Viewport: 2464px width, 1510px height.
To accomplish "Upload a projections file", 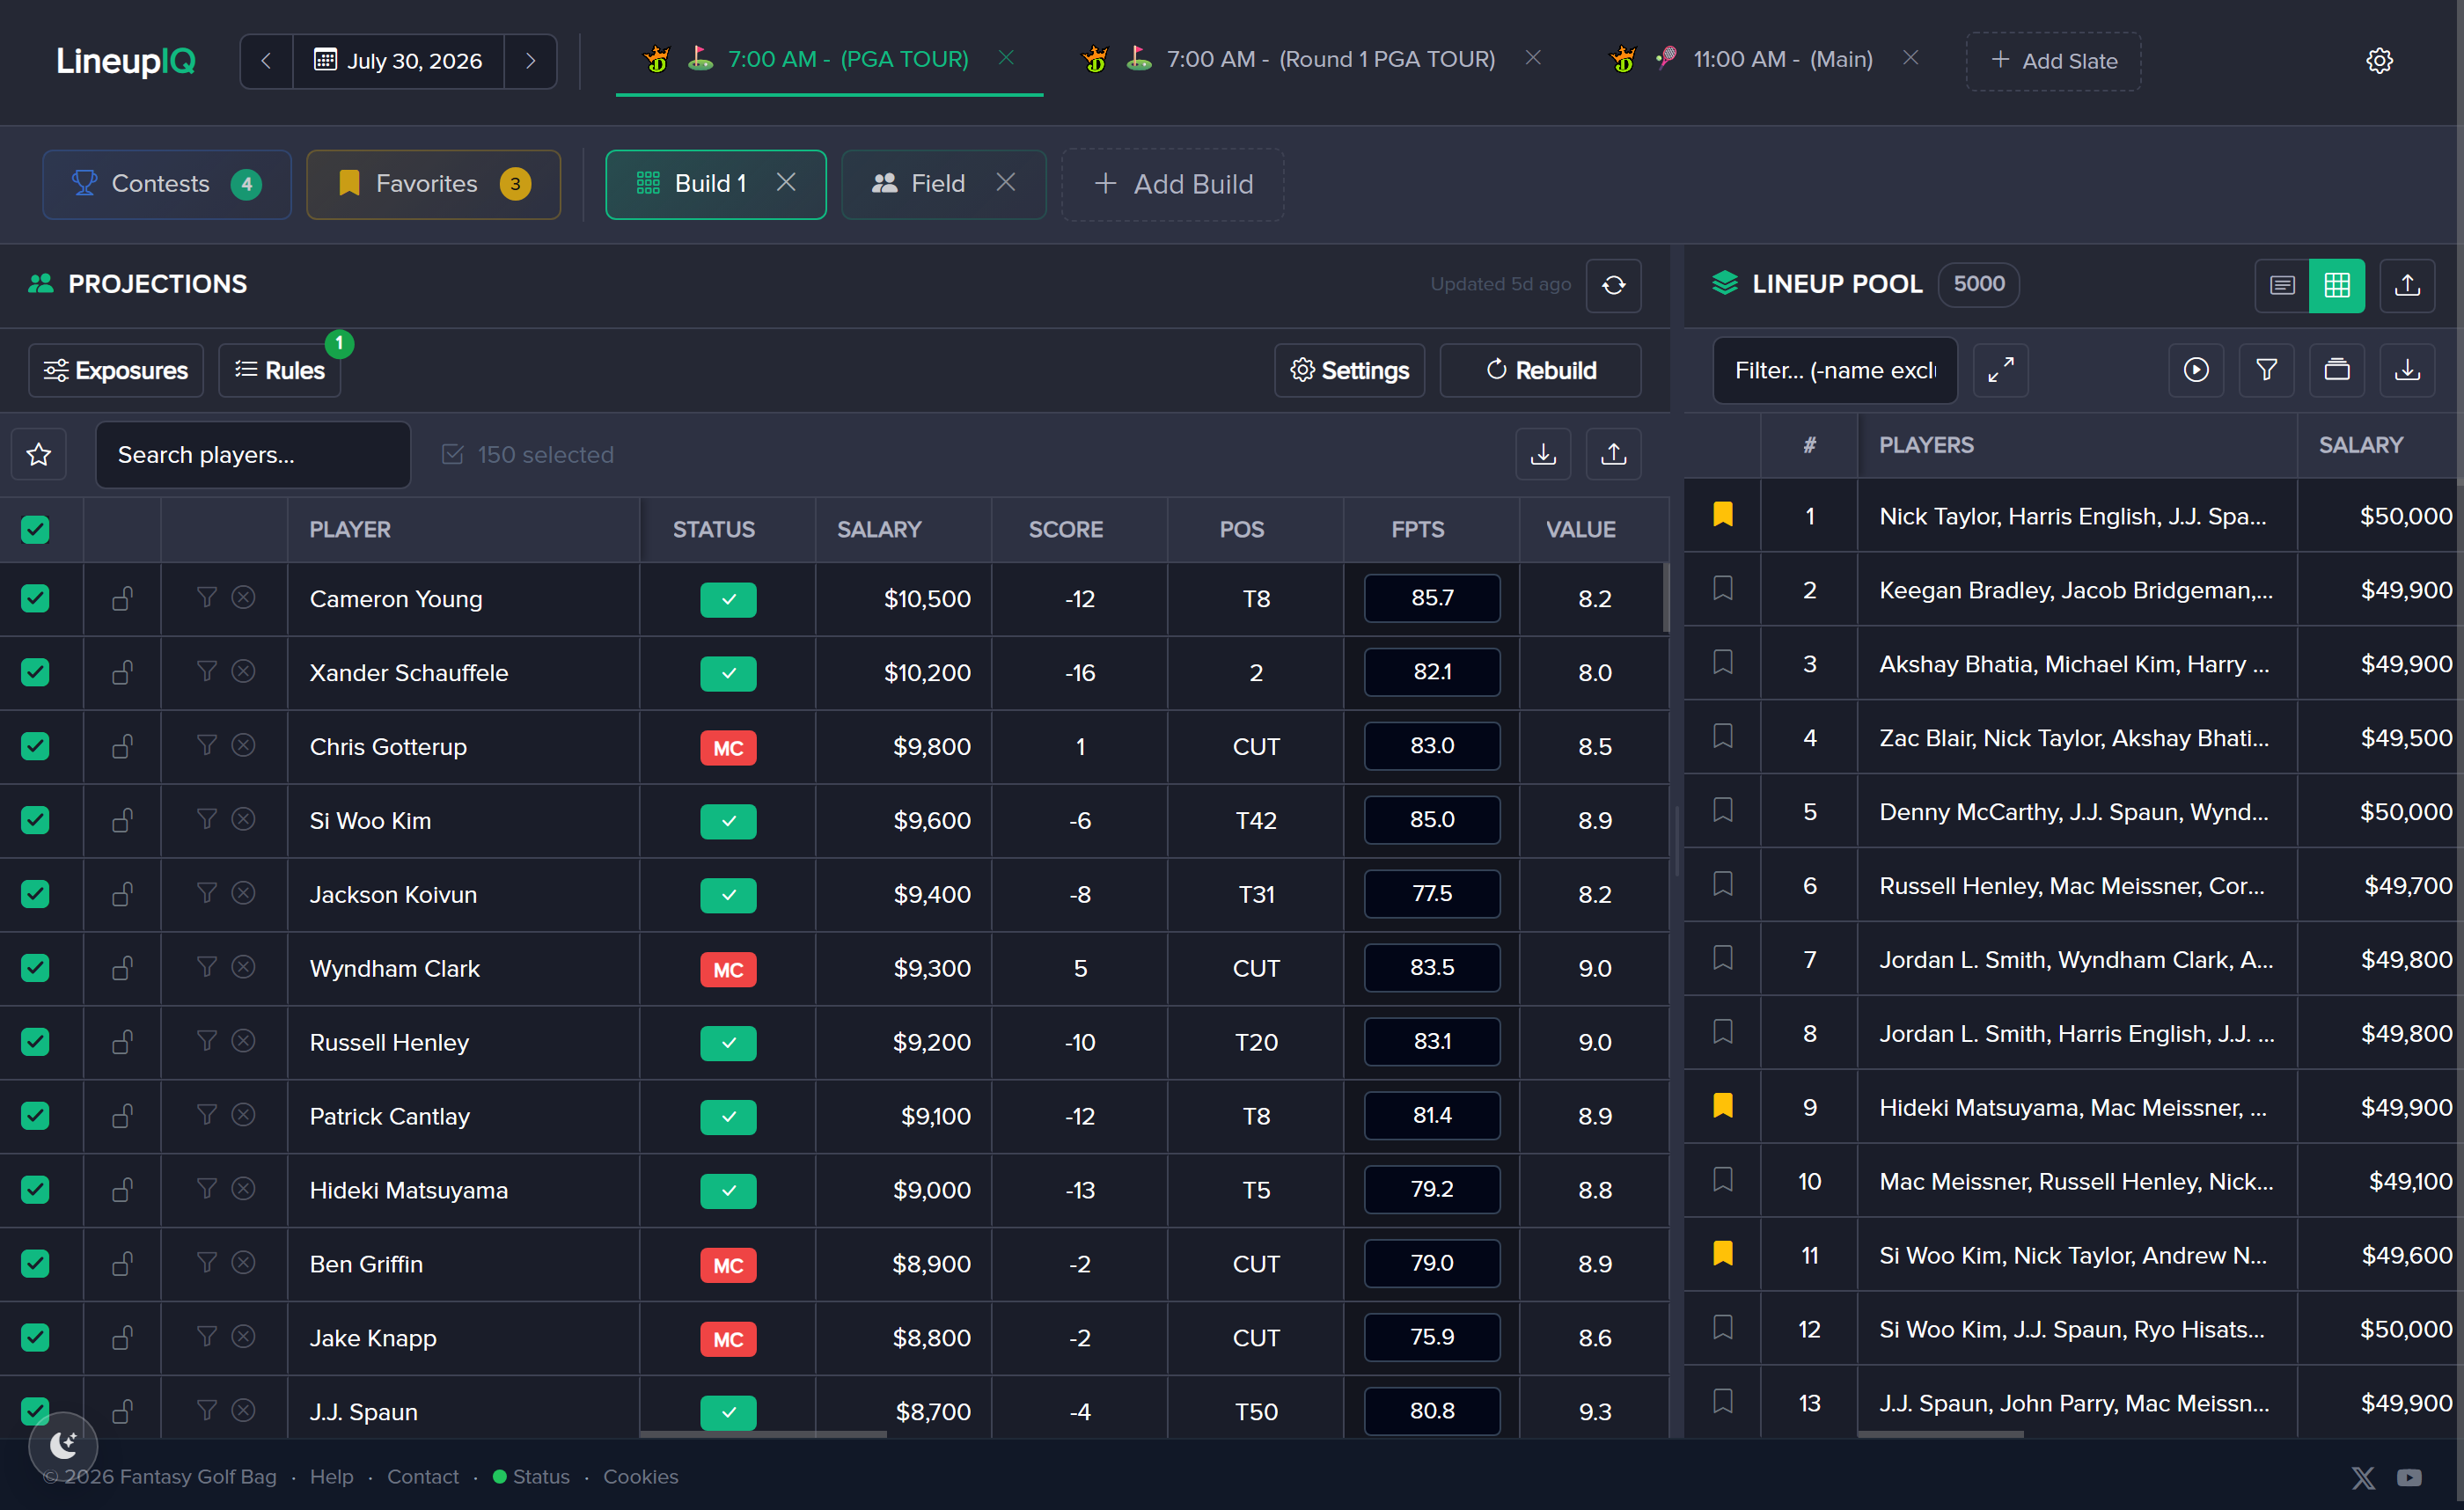I will click(x=1613, y=455).
